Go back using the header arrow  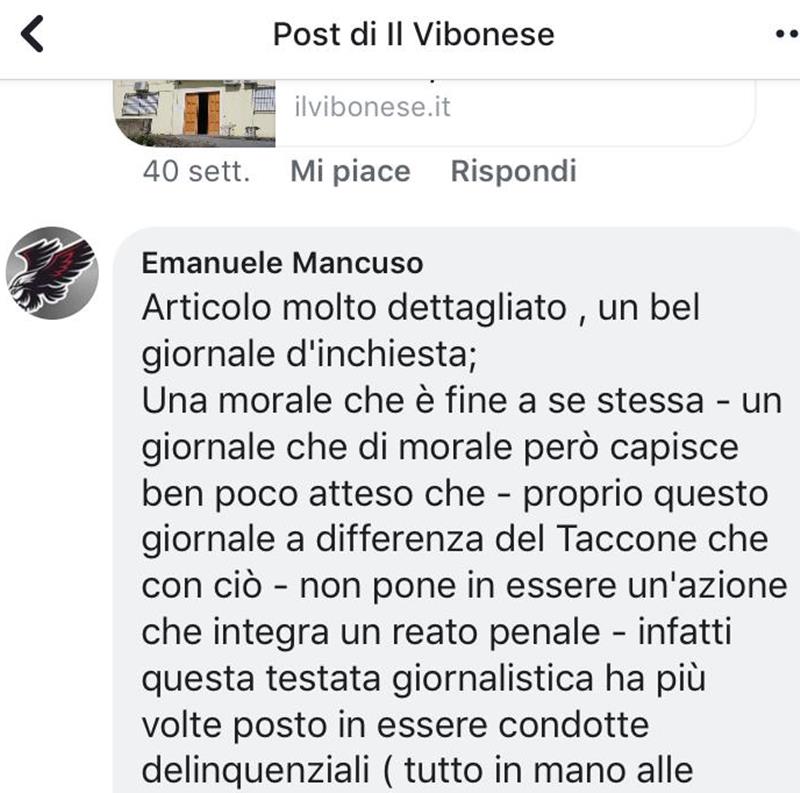click(32, 34)
